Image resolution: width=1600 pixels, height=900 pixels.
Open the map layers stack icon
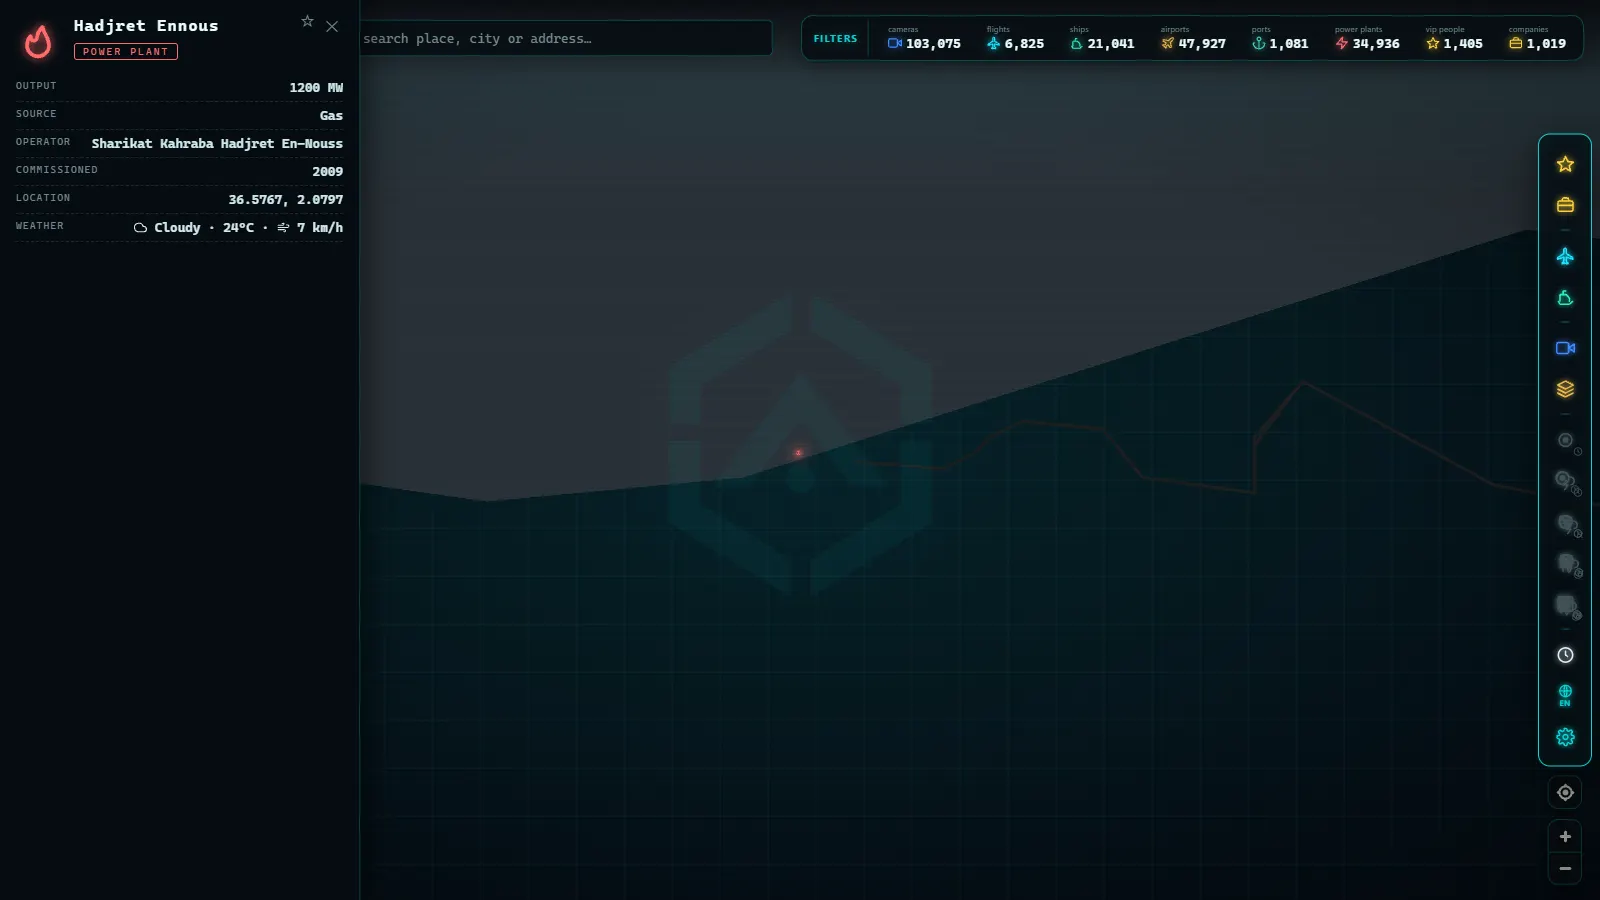(1565, 389)
